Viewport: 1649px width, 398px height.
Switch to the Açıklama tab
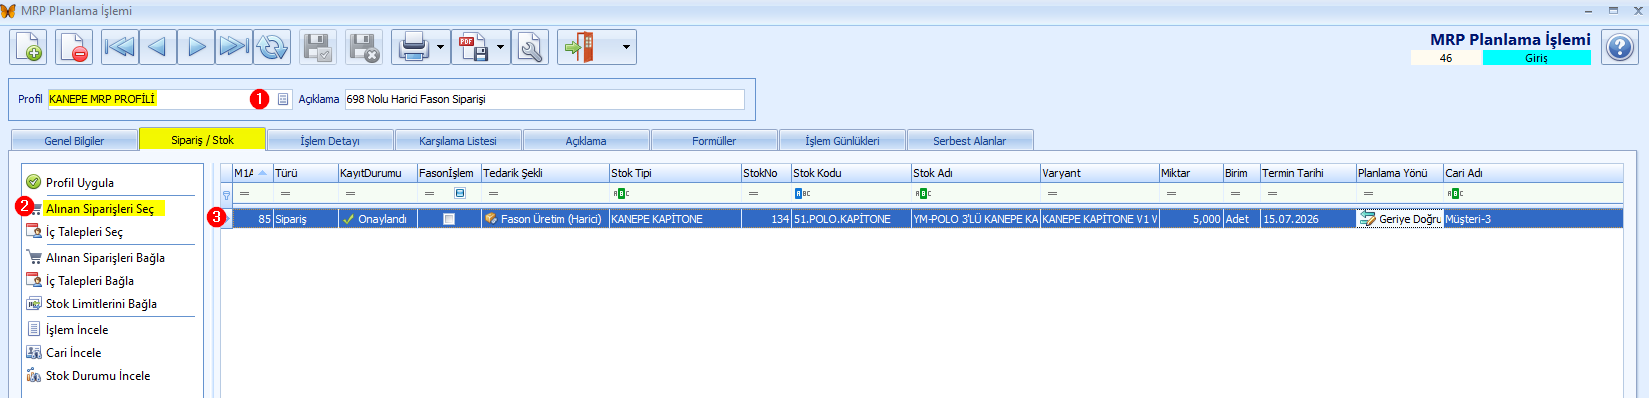(x=586, y=141)
